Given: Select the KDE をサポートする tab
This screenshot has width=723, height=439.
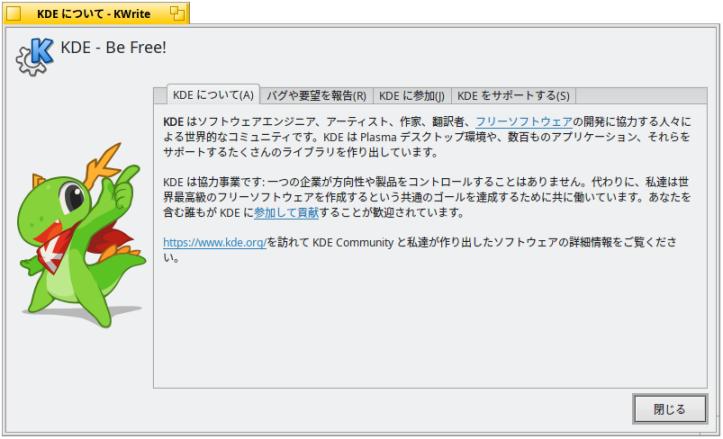Looking at the screenshot, I should point(513,95).
